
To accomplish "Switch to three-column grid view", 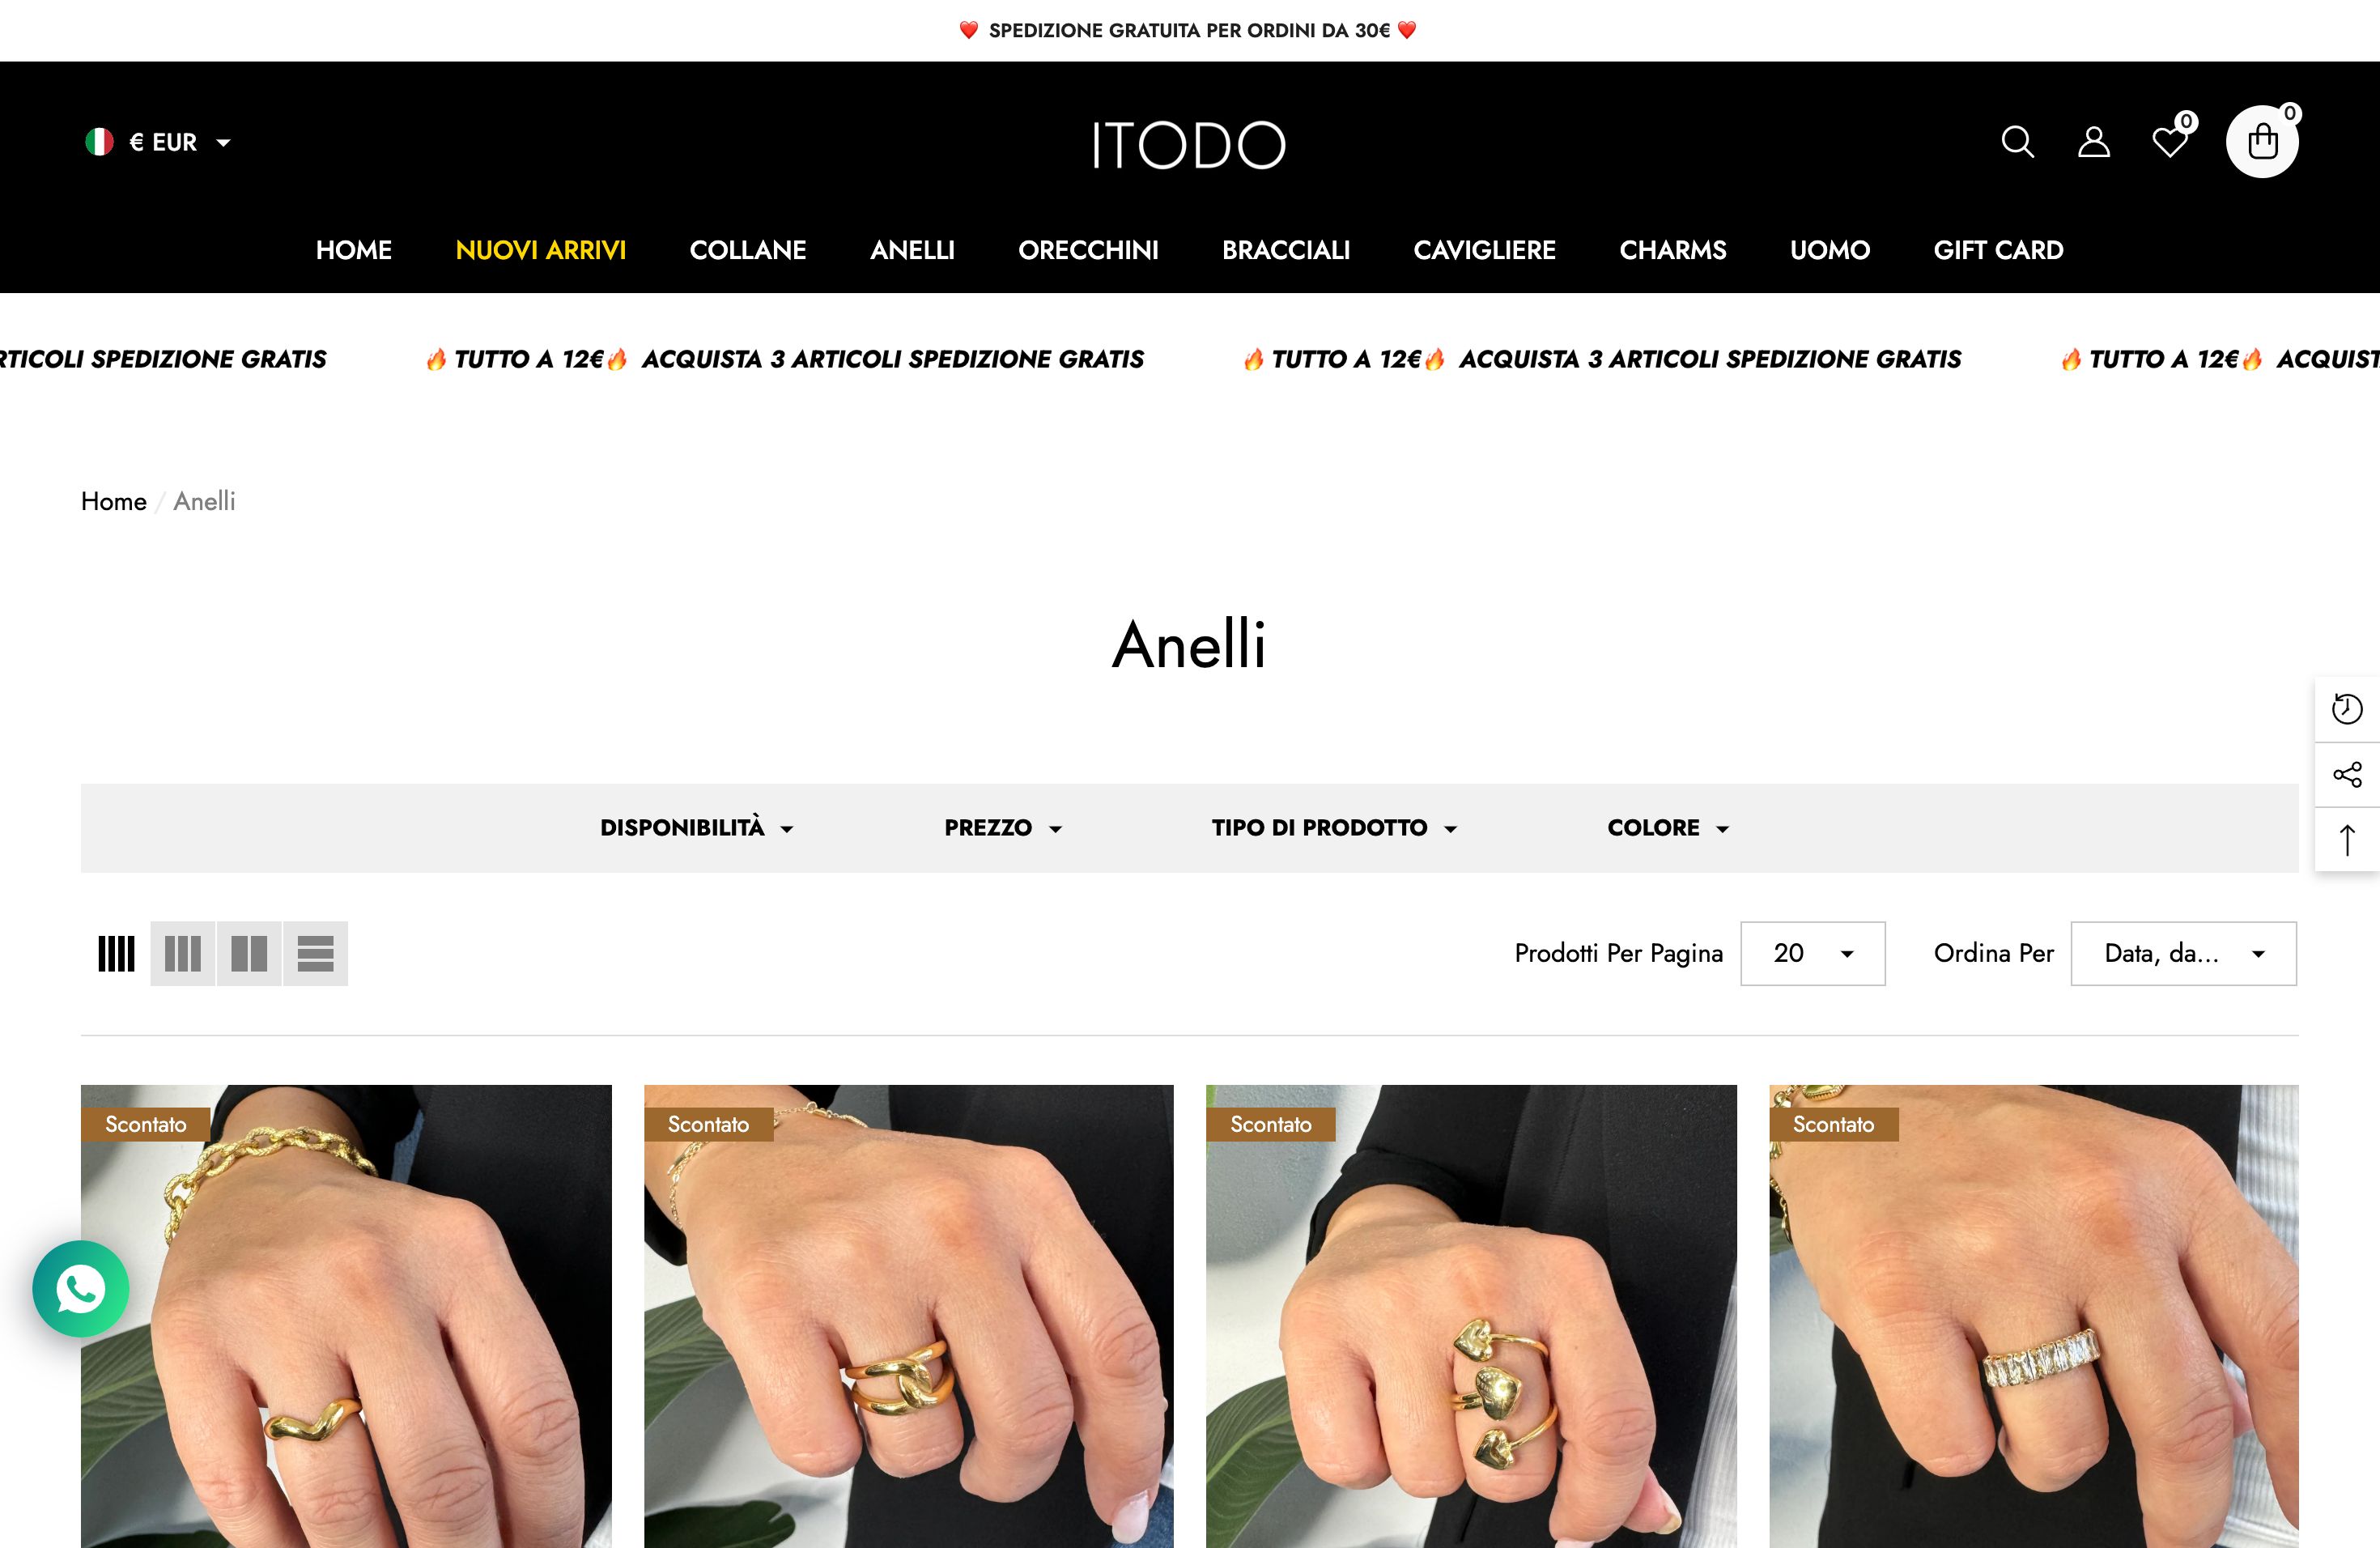I will tap(183, 953).
